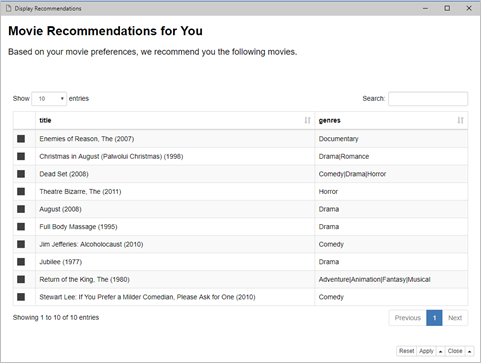Screen dimensions: 481x363
Task: Select the Jubilee (1977) row checkbox
Action: (21, 262)
